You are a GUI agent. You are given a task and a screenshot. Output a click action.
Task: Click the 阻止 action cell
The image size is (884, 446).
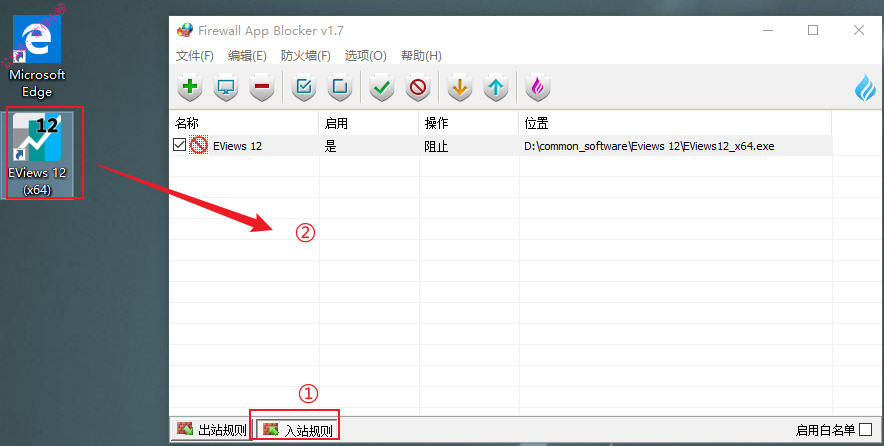[x=436, y=147]
